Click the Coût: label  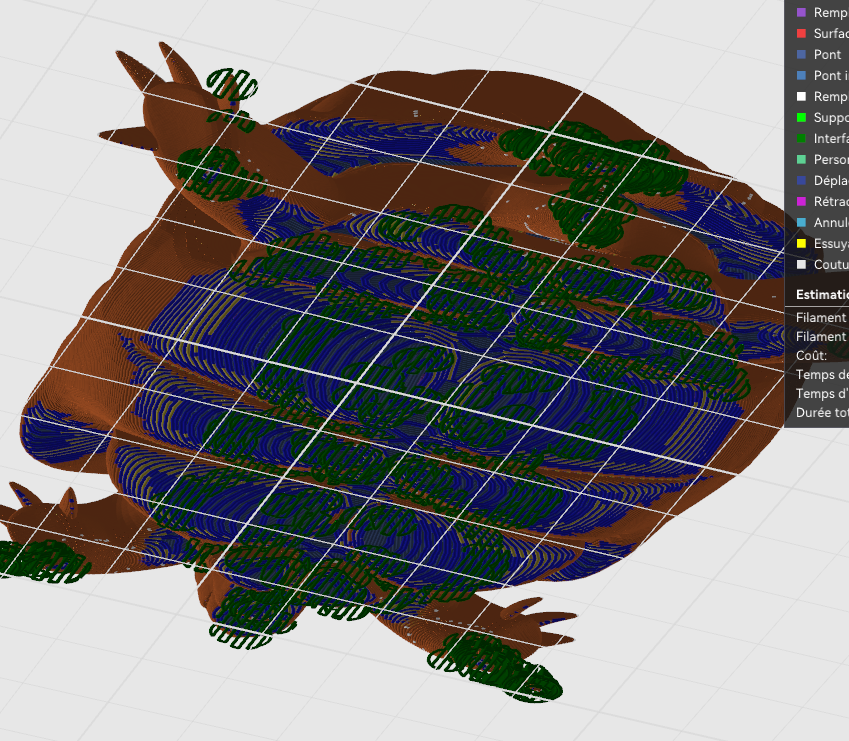pos(811,356)
